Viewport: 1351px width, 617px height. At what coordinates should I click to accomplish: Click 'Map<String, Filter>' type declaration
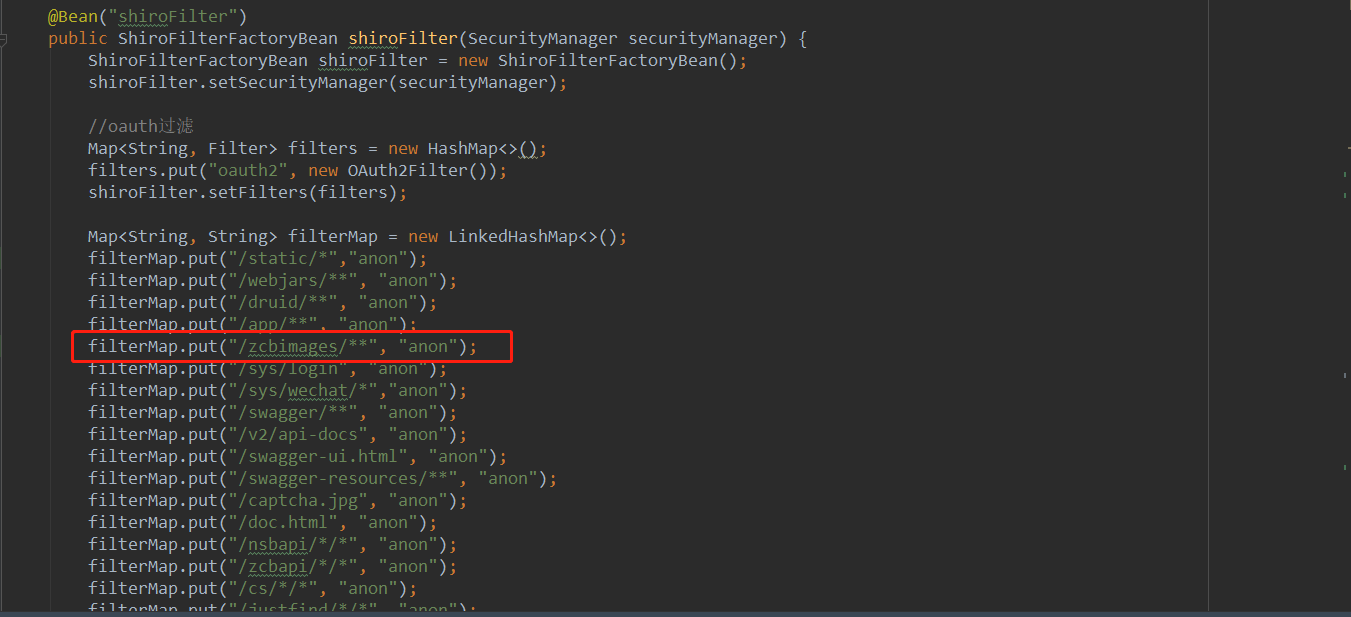tap(183, 149)
